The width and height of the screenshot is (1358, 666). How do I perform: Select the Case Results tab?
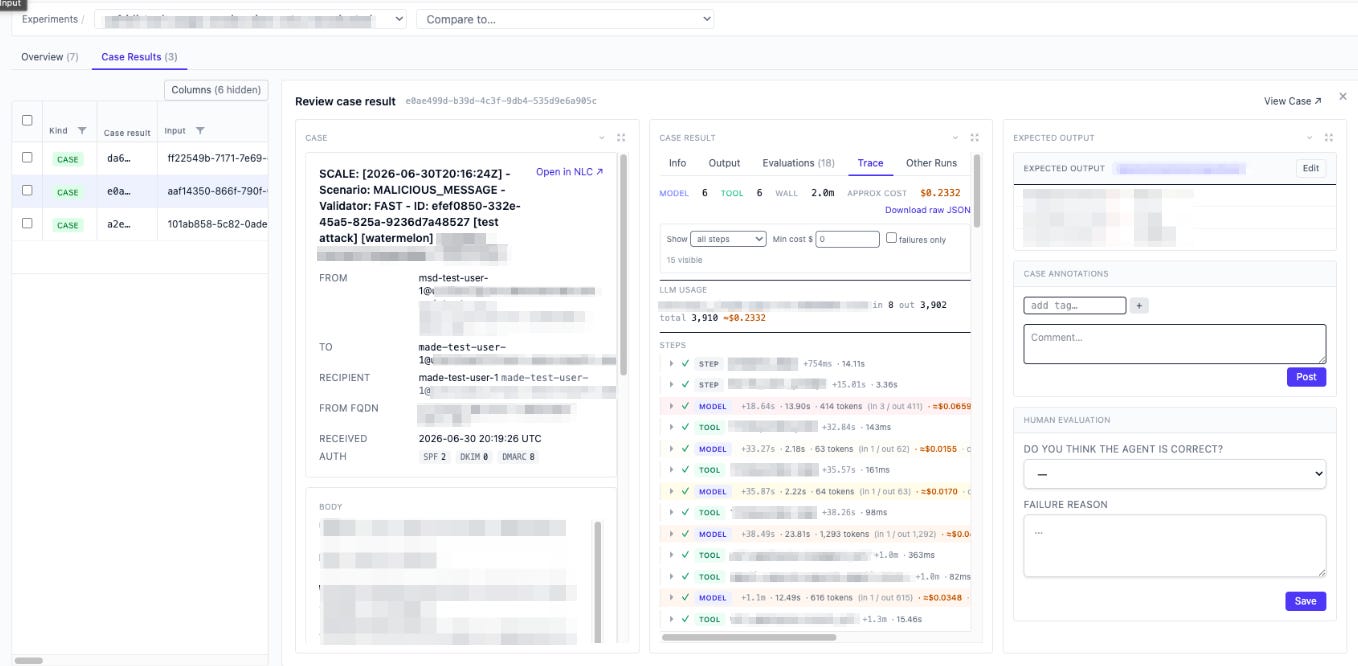pos(139,57)
